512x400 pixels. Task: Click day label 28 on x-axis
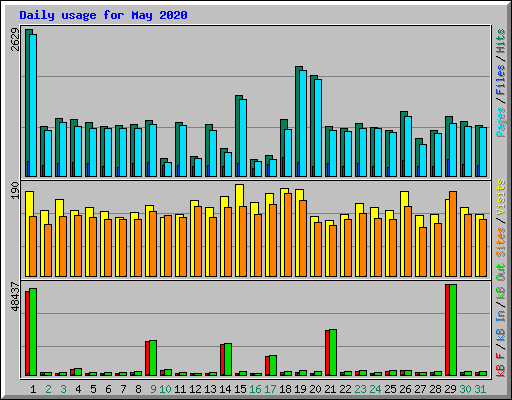coord(435,389)
